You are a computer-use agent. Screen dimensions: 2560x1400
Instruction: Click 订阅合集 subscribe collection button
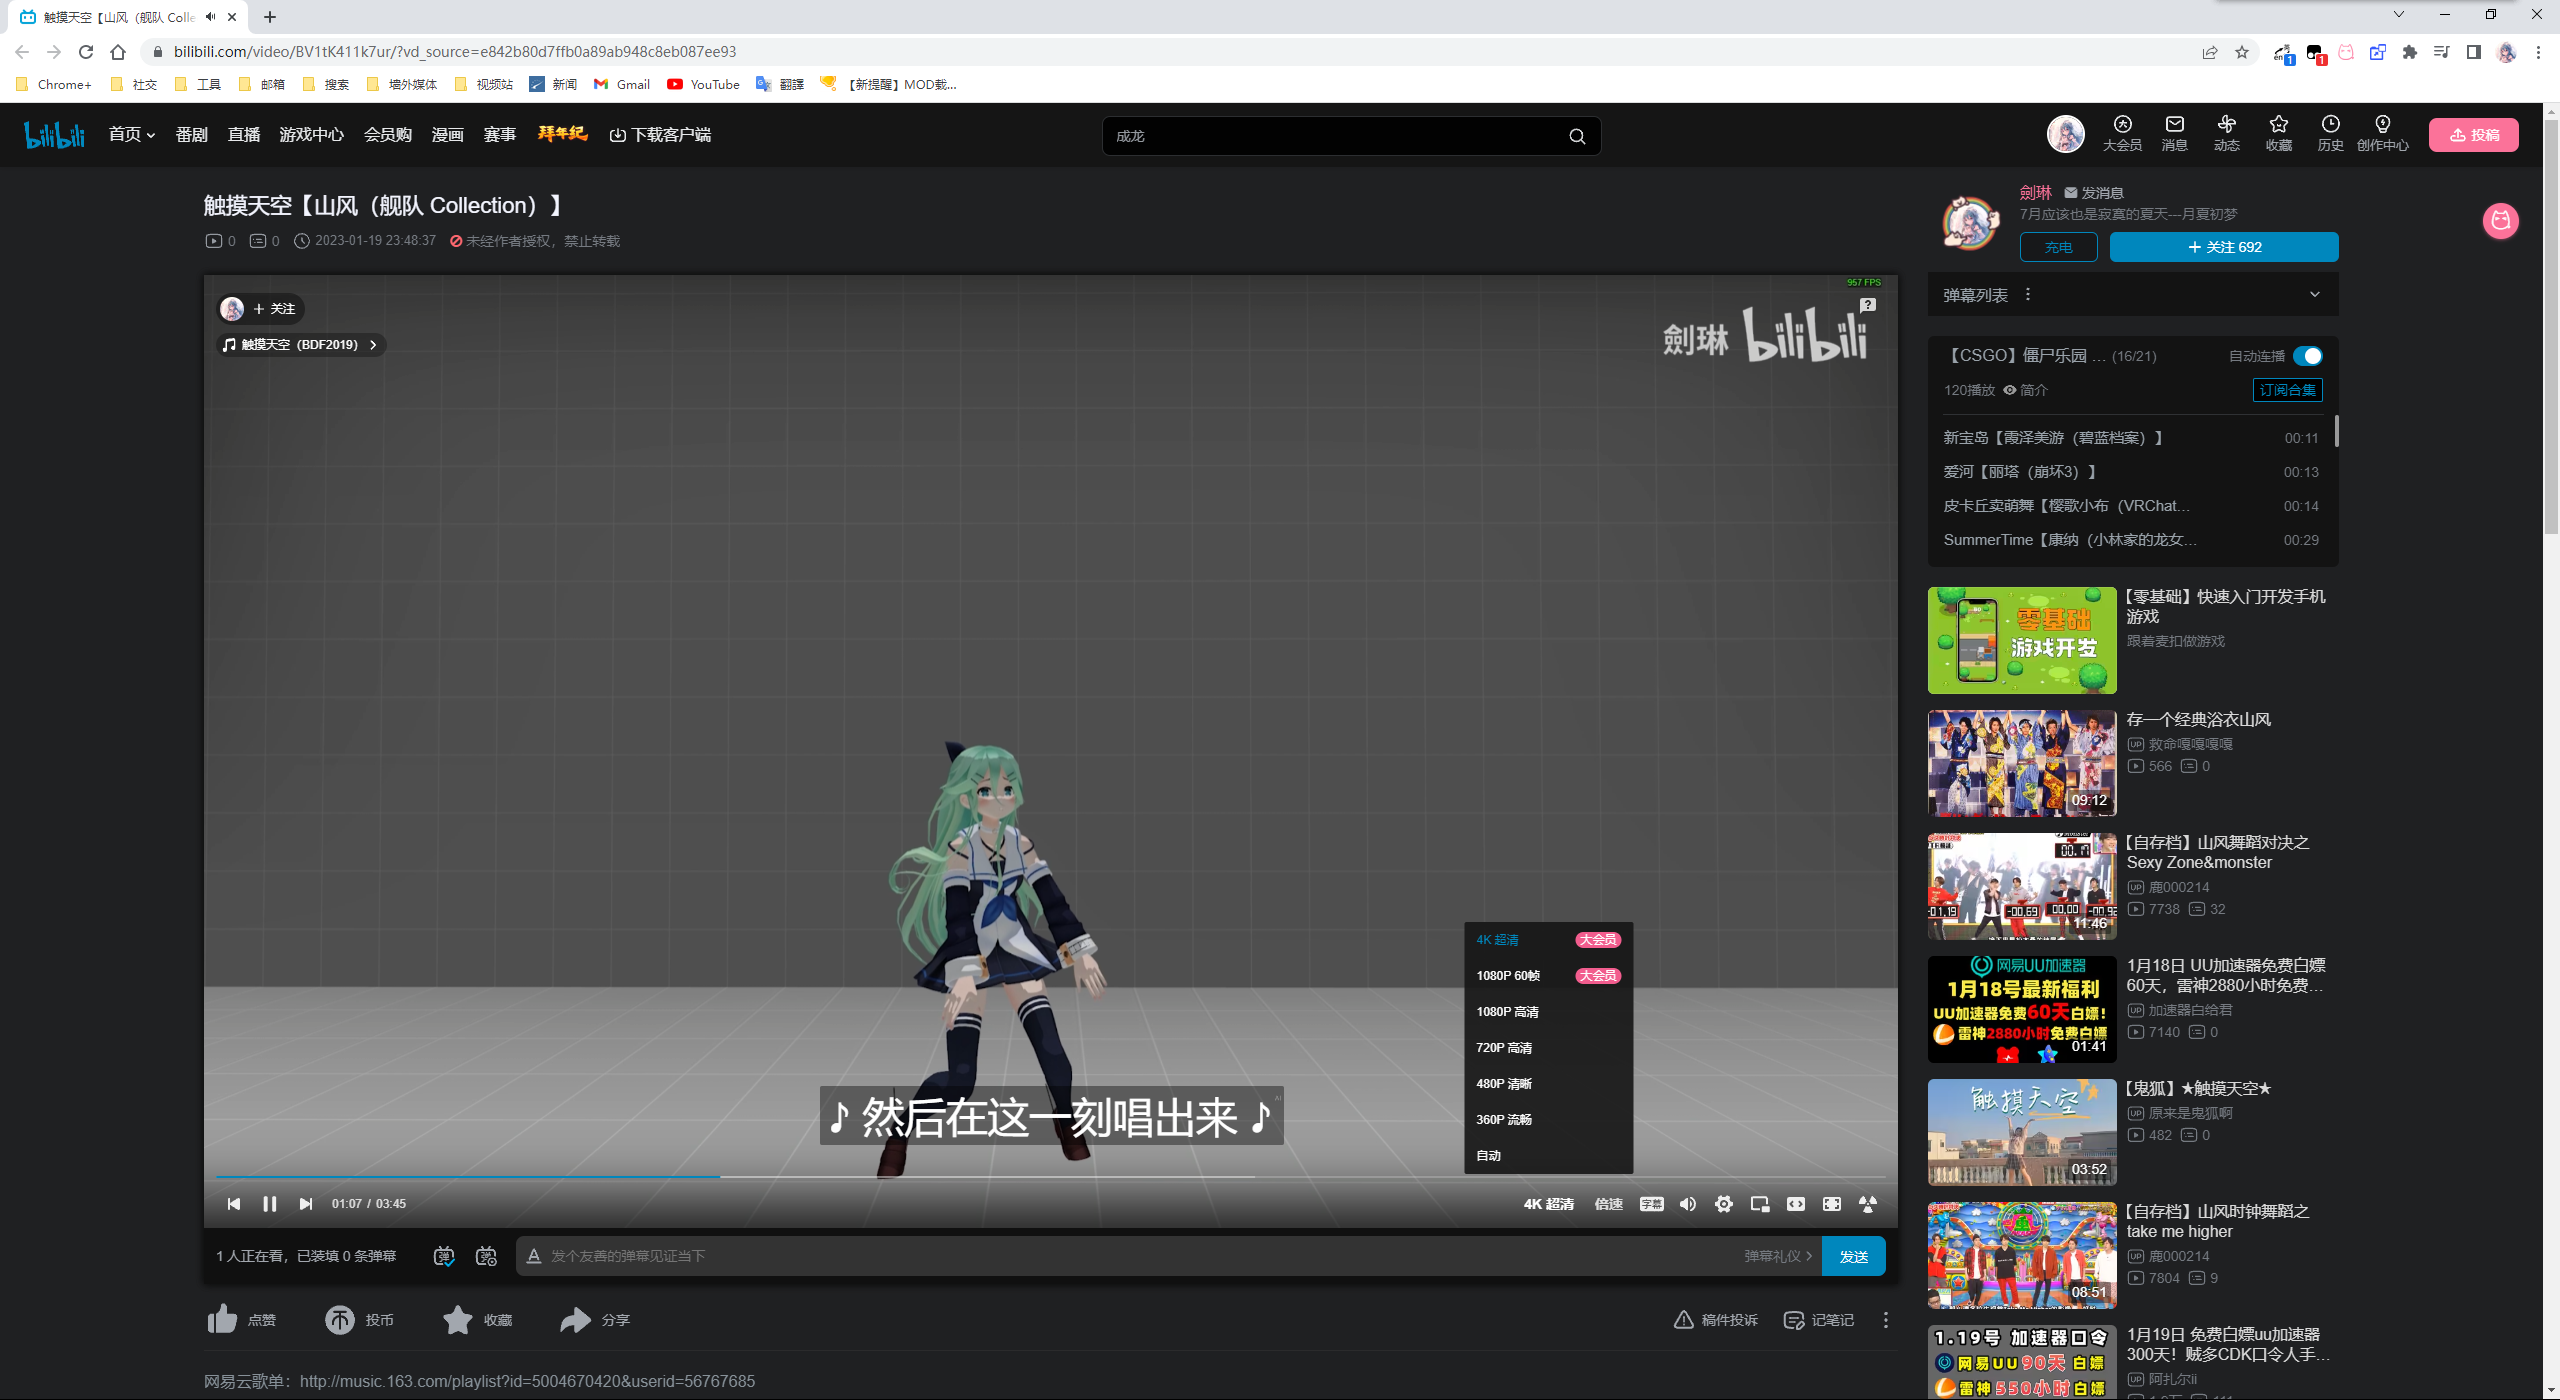click(2288, 390)
